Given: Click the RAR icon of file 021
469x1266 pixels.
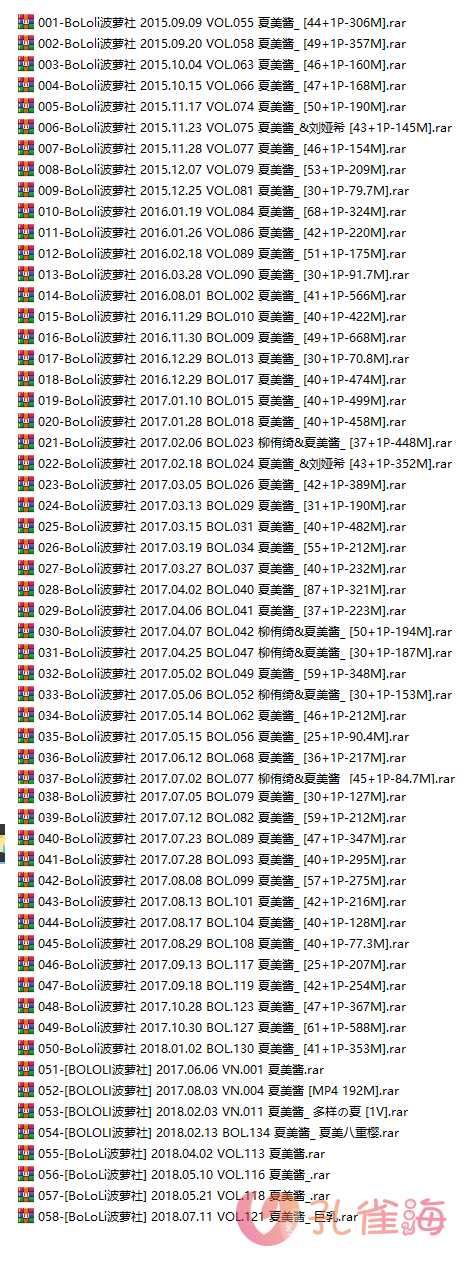Looking at the screenshot, I should click(26, 441).
